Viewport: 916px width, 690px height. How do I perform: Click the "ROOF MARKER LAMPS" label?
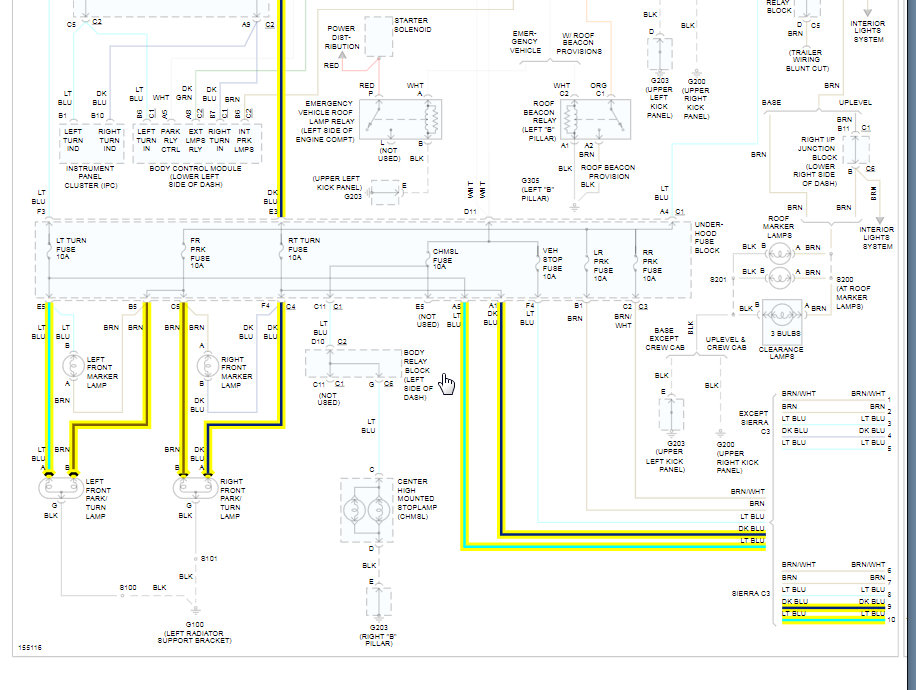point(779,227)
